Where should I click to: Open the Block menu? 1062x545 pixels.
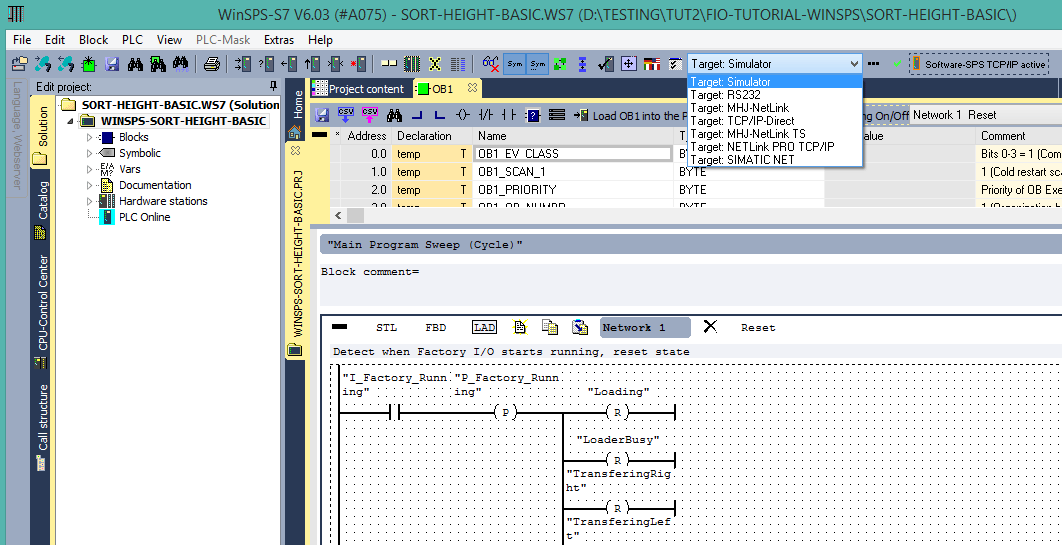point(93,40)
